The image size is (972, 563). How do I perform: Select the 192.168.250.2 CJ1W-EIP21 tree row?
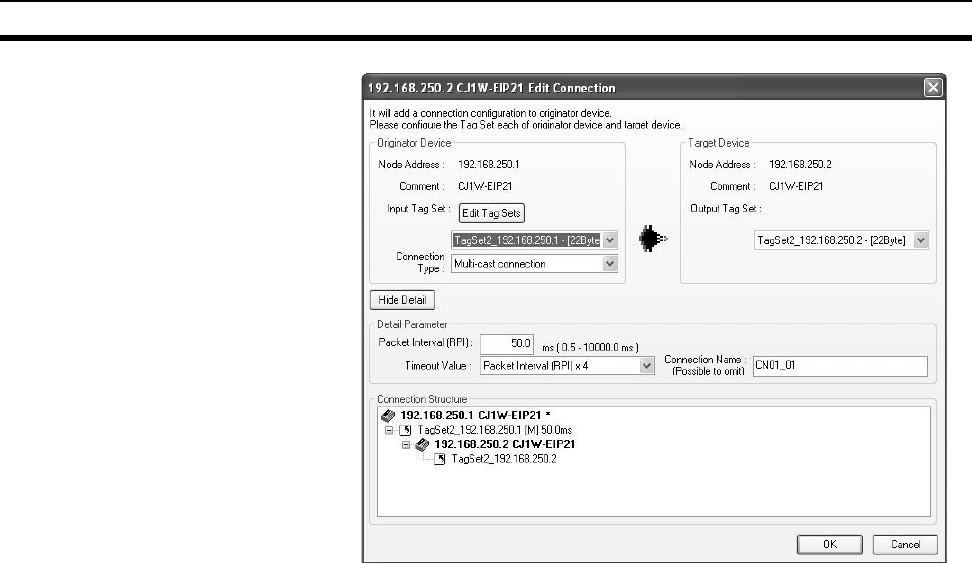coord(505,445)
